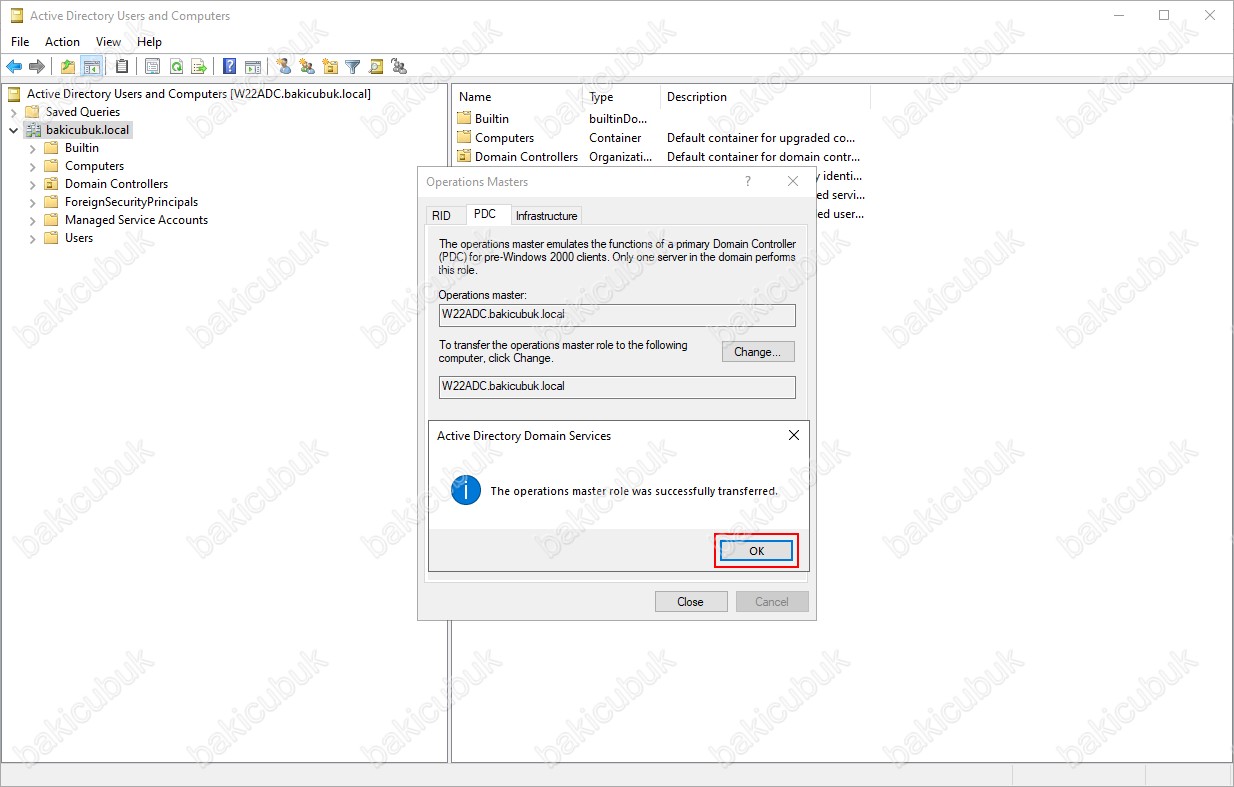The image size is (1234, 787).
Task: Click Add to group toolbar icon
Action: pyautogui.click(x=399, y=67)
